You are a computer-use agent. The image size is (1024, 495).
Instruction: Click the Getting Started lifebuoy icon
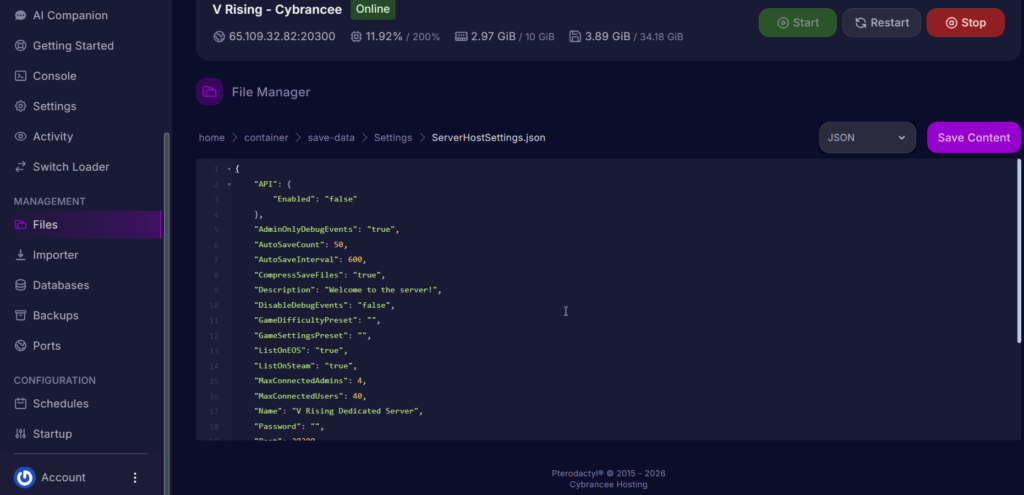point(21,46)
